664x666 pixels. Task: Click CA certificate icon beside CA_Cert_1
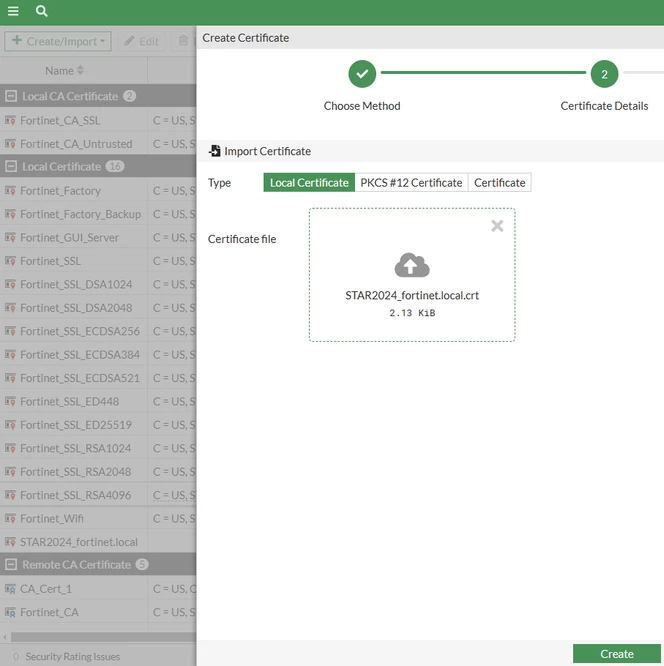click(x=10, y=589)
